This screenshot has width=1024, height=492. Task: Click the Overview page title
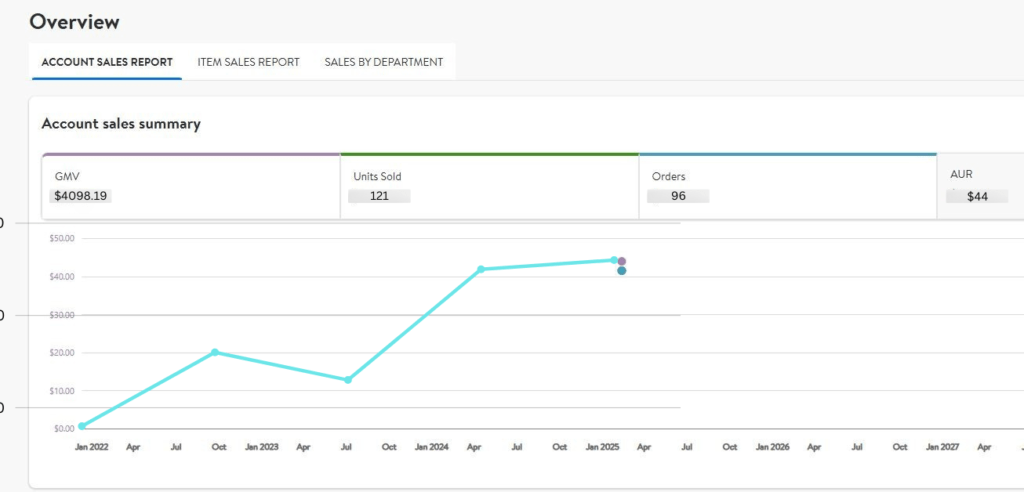coord(74,21)
